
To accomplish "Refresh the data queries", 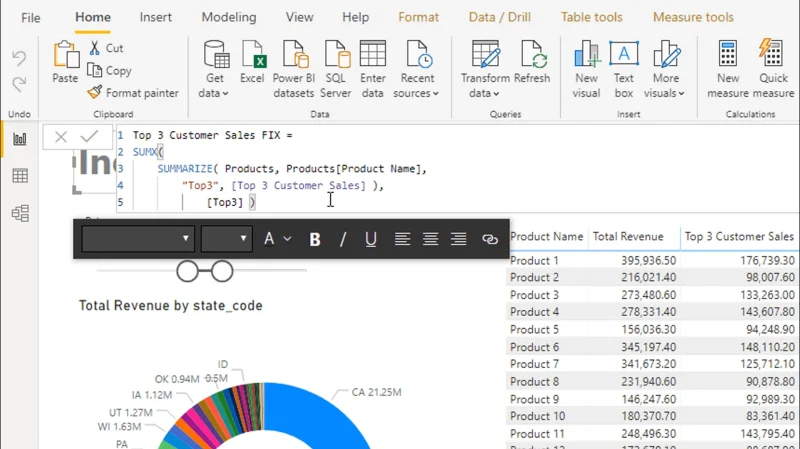I will (x=532, y=62).
